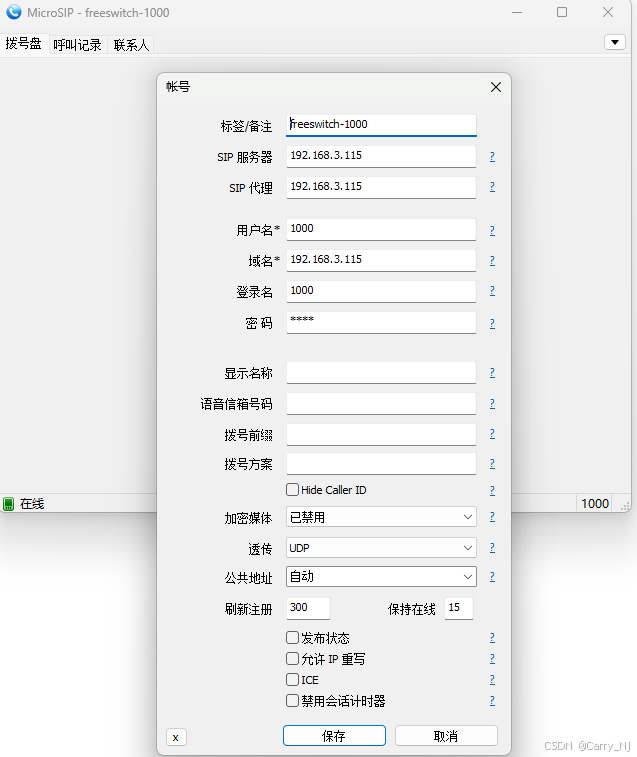The height and width of the screenshot is (757, 637).
Task: Enable the 发布状态 checkbox
Action: (292, 638)
